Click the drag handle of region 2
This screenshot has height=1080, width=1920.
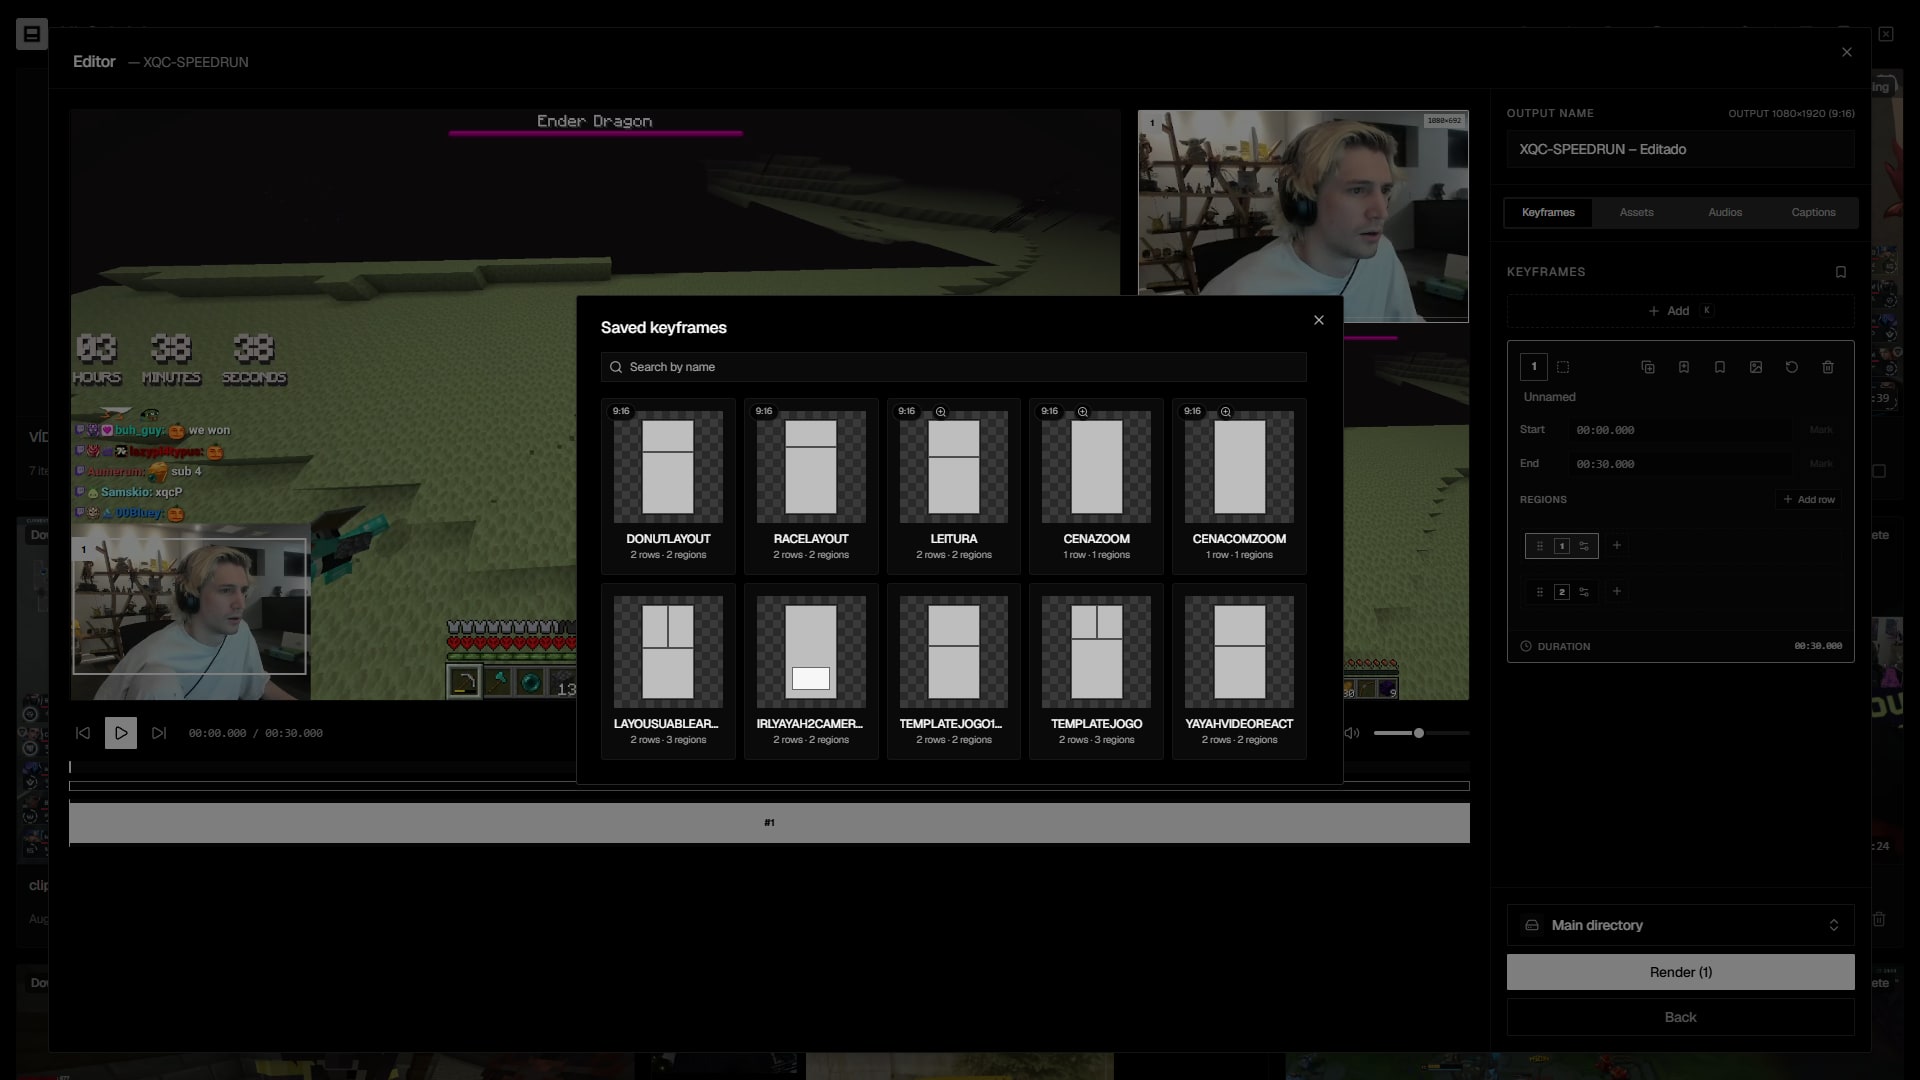[x=1540, y=592]
